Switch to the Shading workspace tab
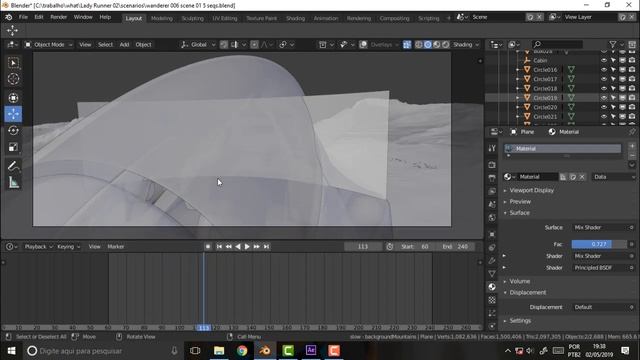 click(295, 18)
